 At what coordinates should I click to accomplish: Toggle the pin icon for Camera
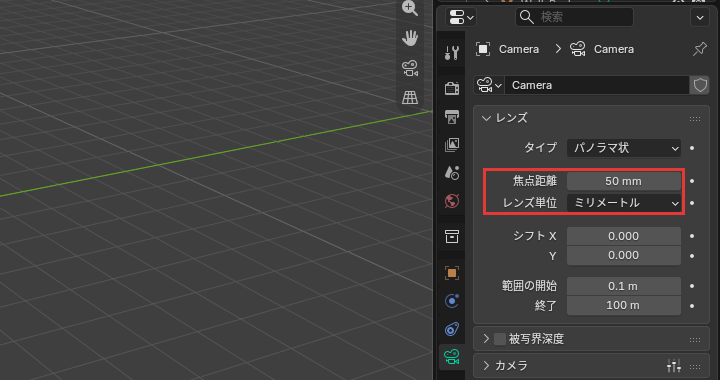pos(699,49)
